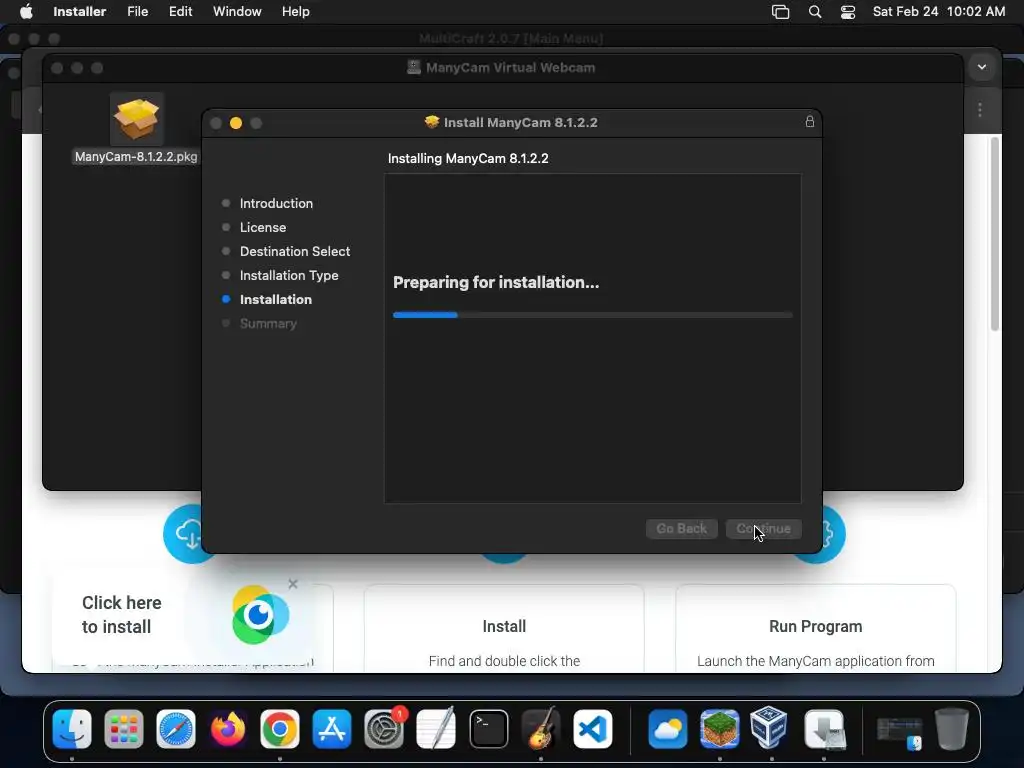Viewport: 1024px width, 768px height.
Task: Open the Help menu
Action: [x=295, y=12]
